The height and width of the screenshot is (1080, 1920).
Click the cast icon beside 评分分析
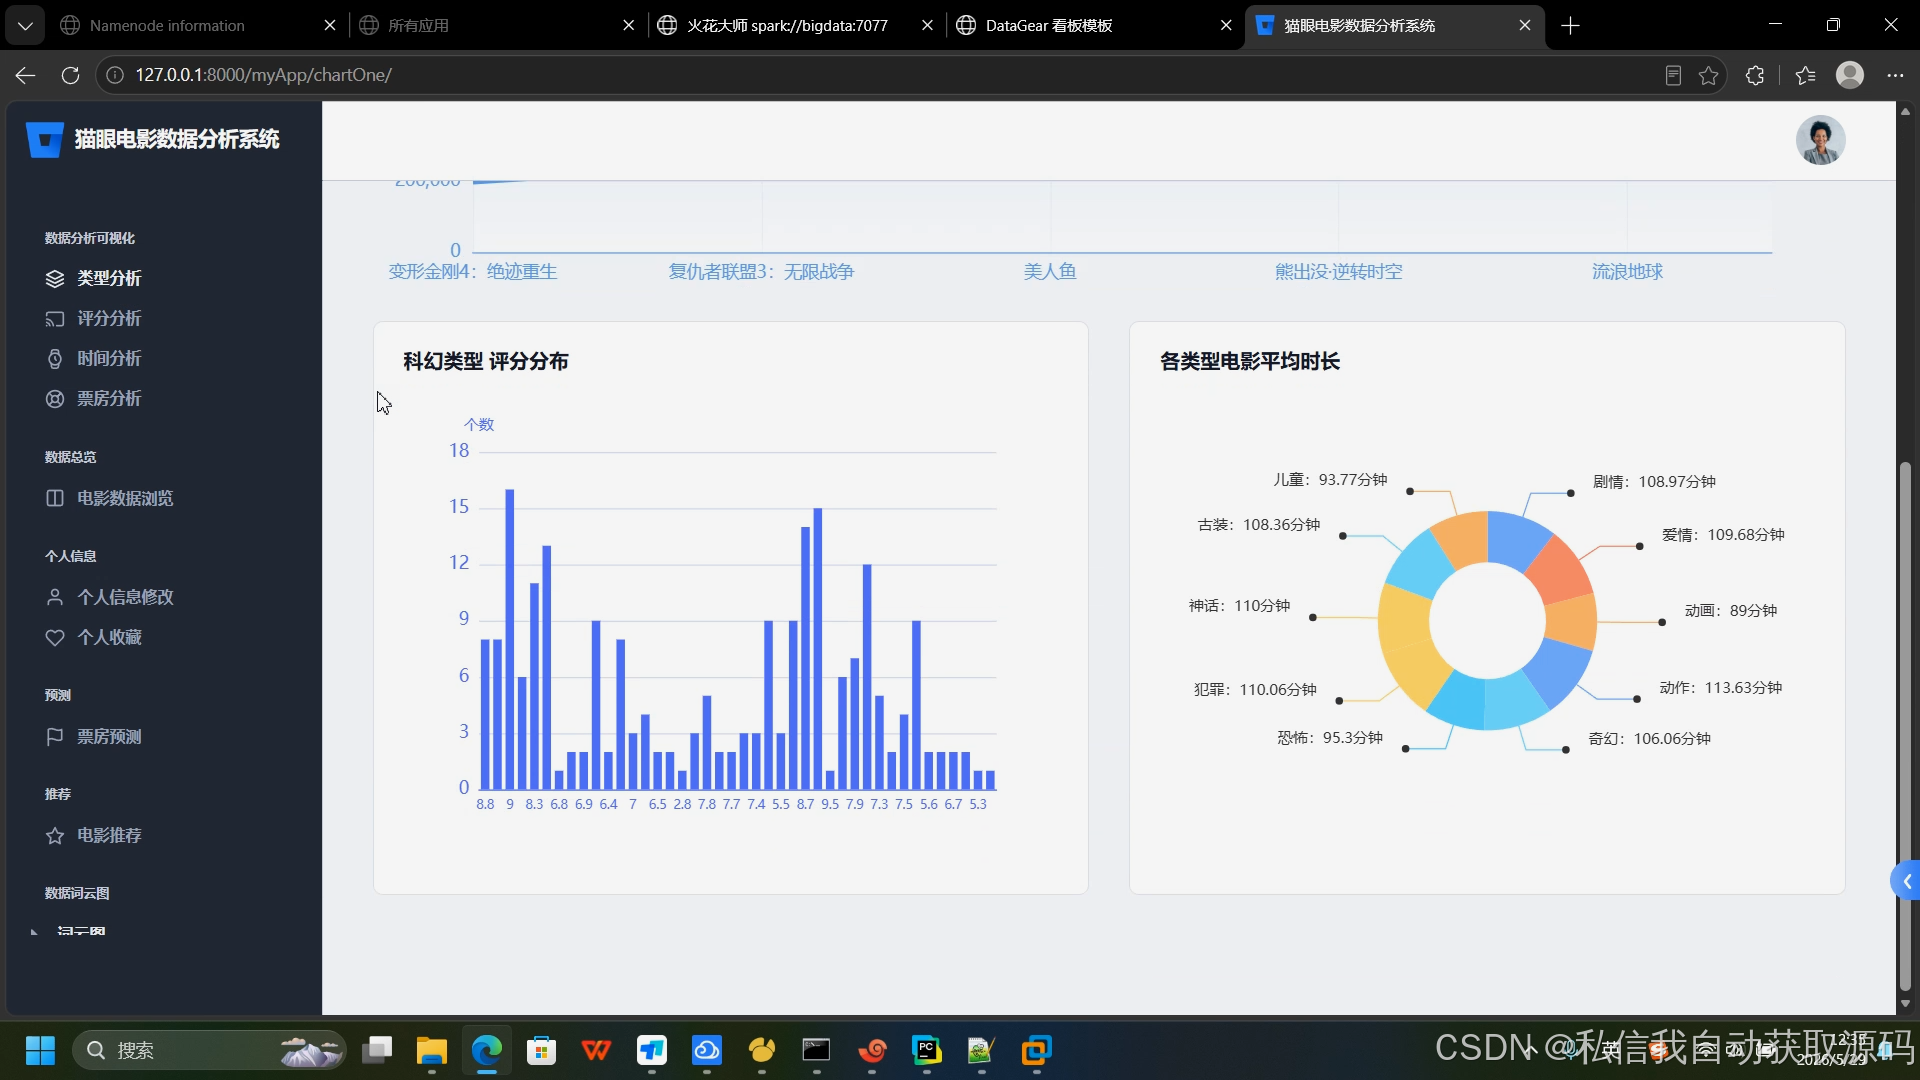tap(55, 318)
